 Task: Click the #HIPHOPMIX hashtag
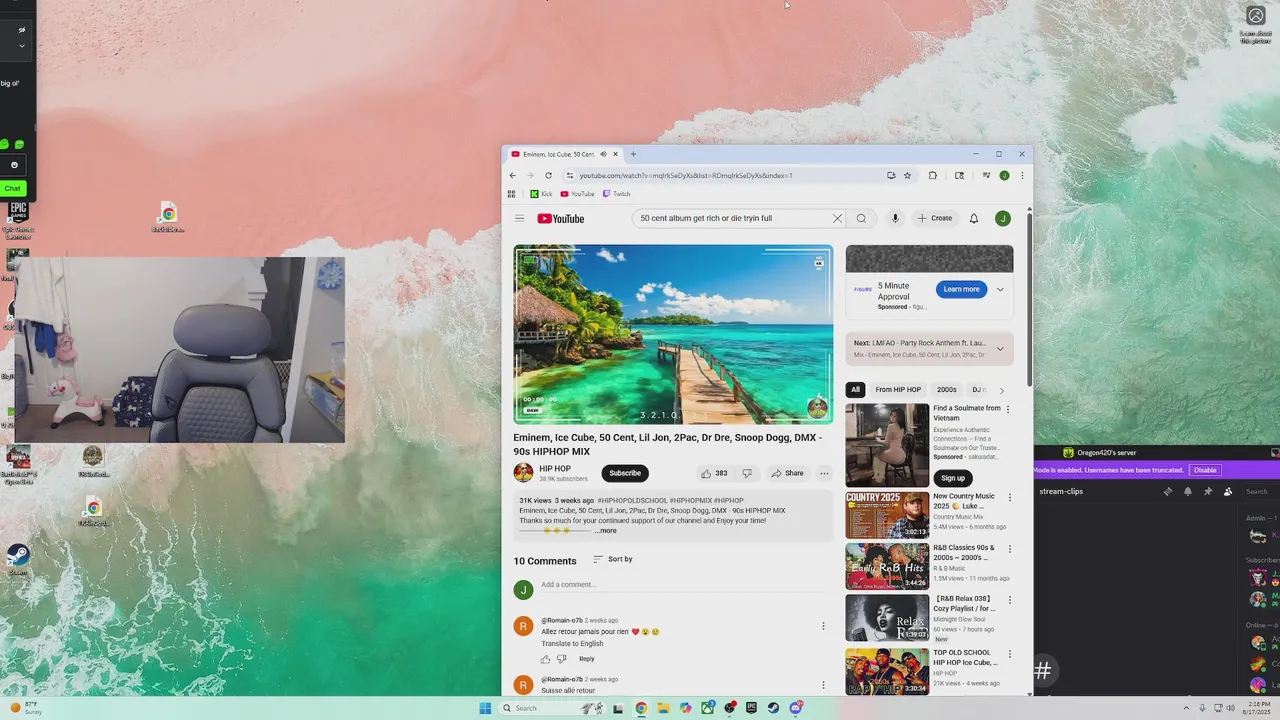pos(691,500)
